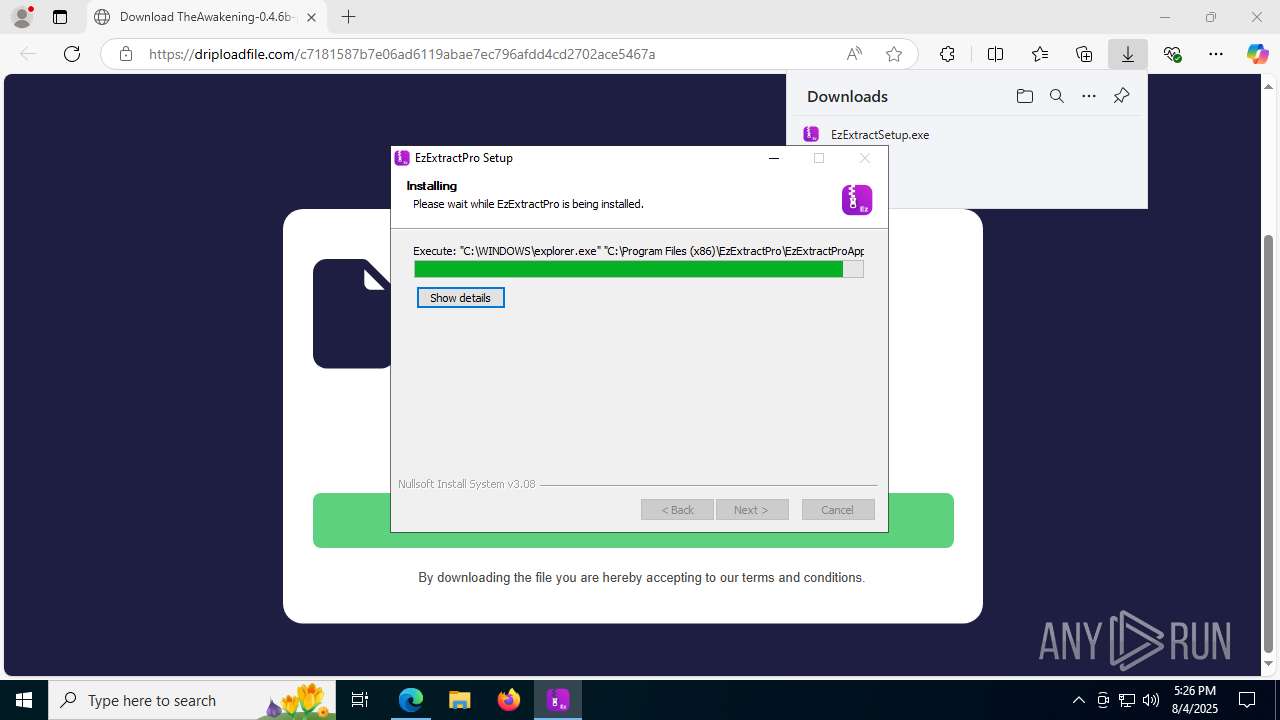Open the Edge profile icon
The height and width of the screenshot is (720, 1280).
click(22, 17)
